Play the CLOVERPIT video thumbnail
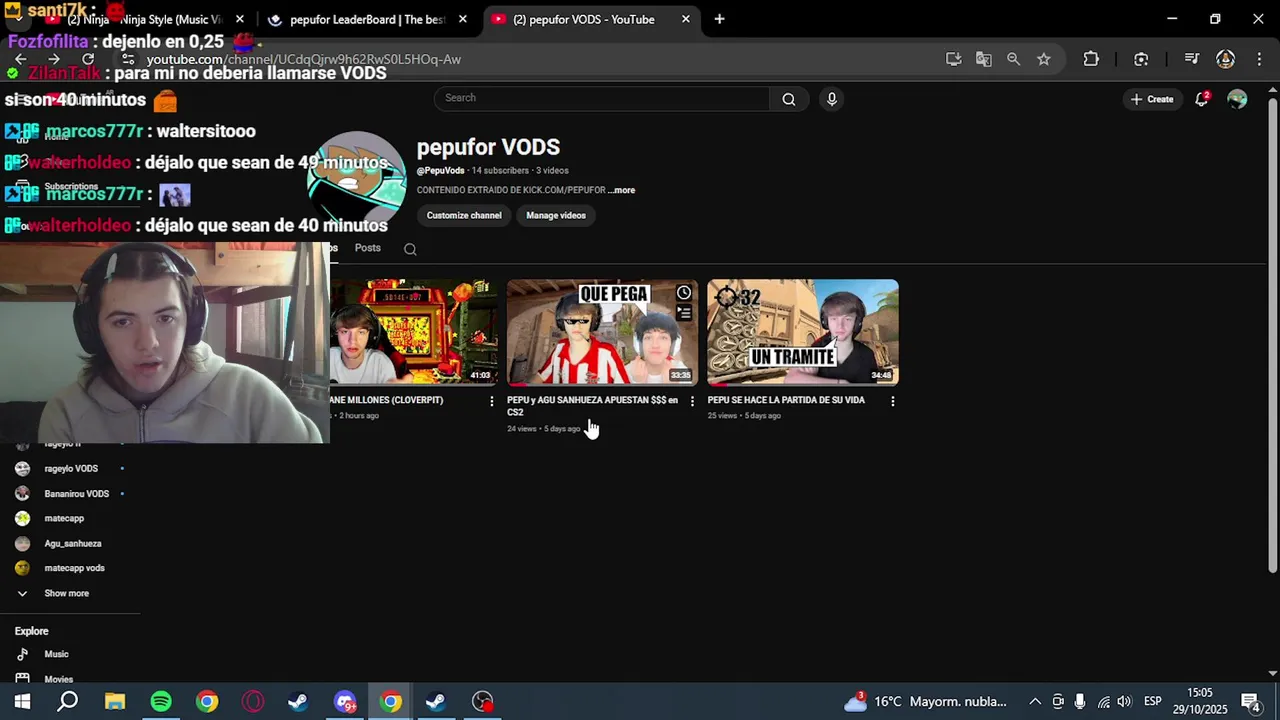This screenshot has width=1280, height=720. 414,332
